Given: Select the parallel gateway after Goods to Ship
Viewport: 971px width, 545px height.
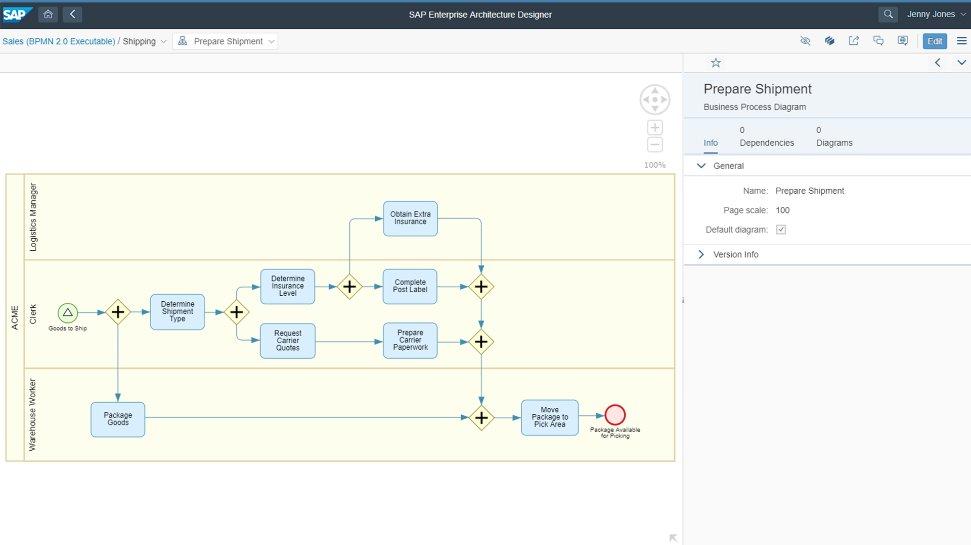Looking at the screenshot, I should [118, 312].
